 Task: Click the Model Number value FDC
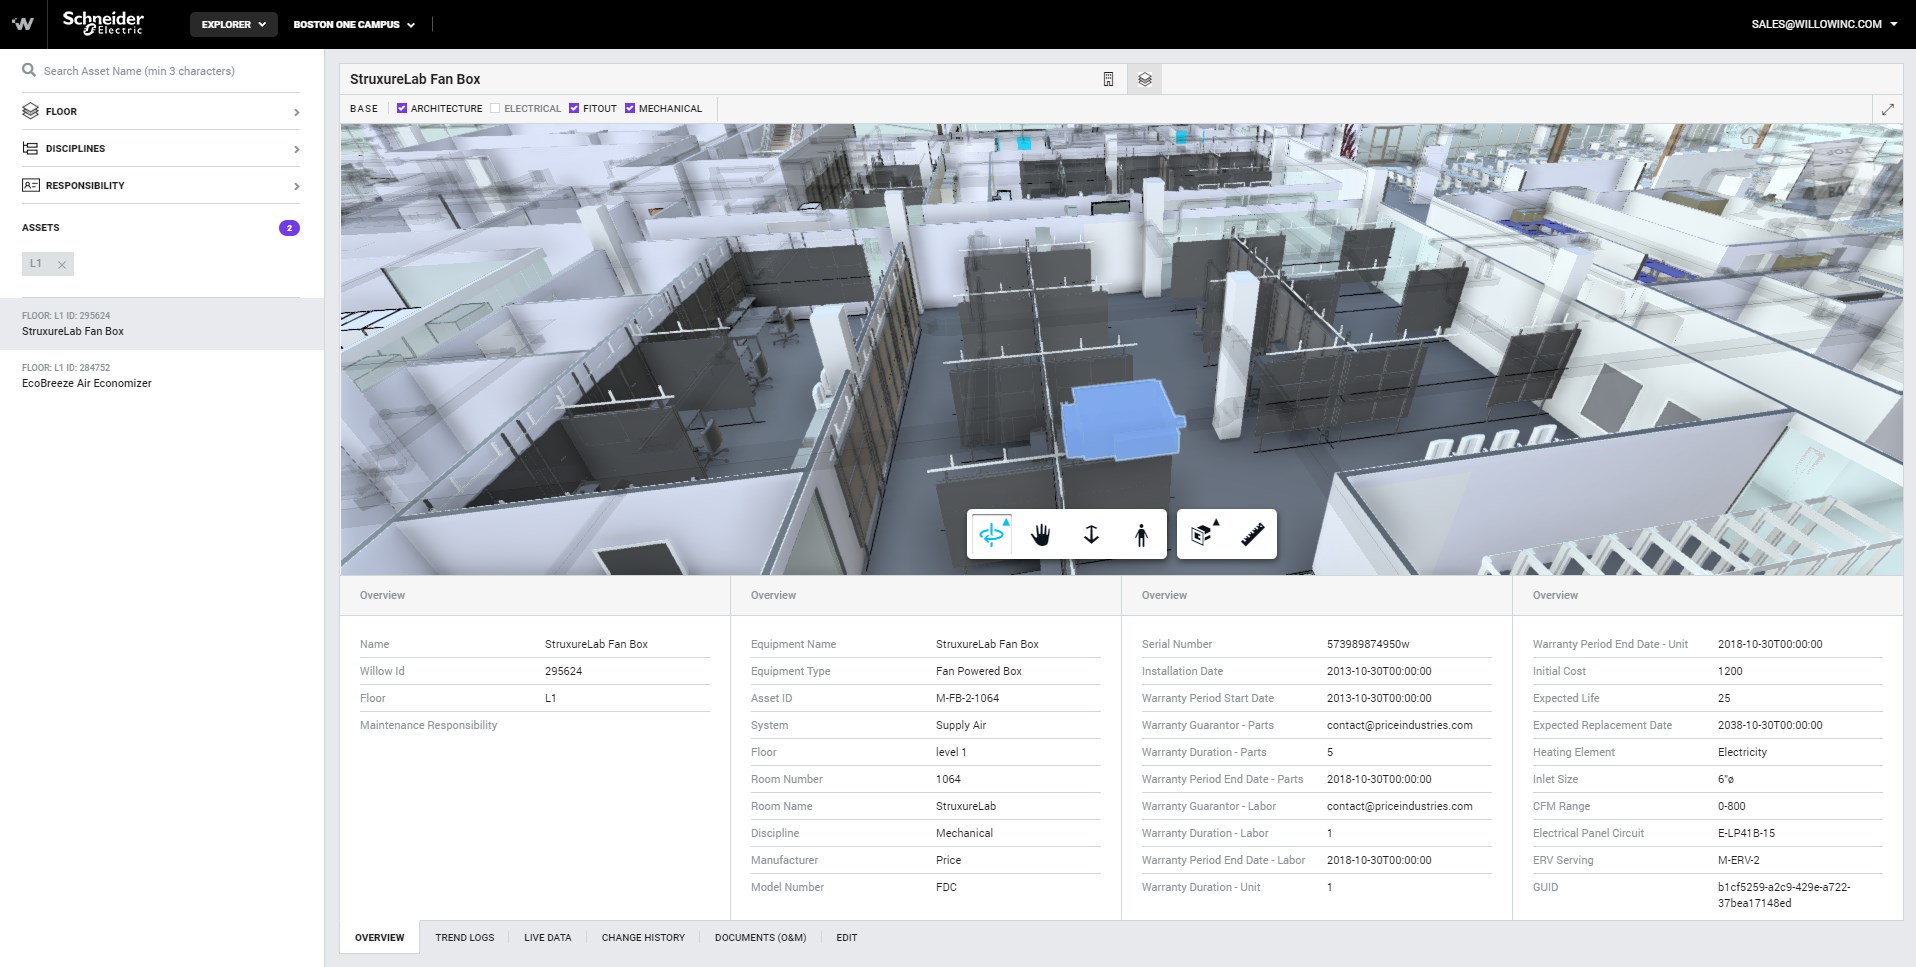946,887
